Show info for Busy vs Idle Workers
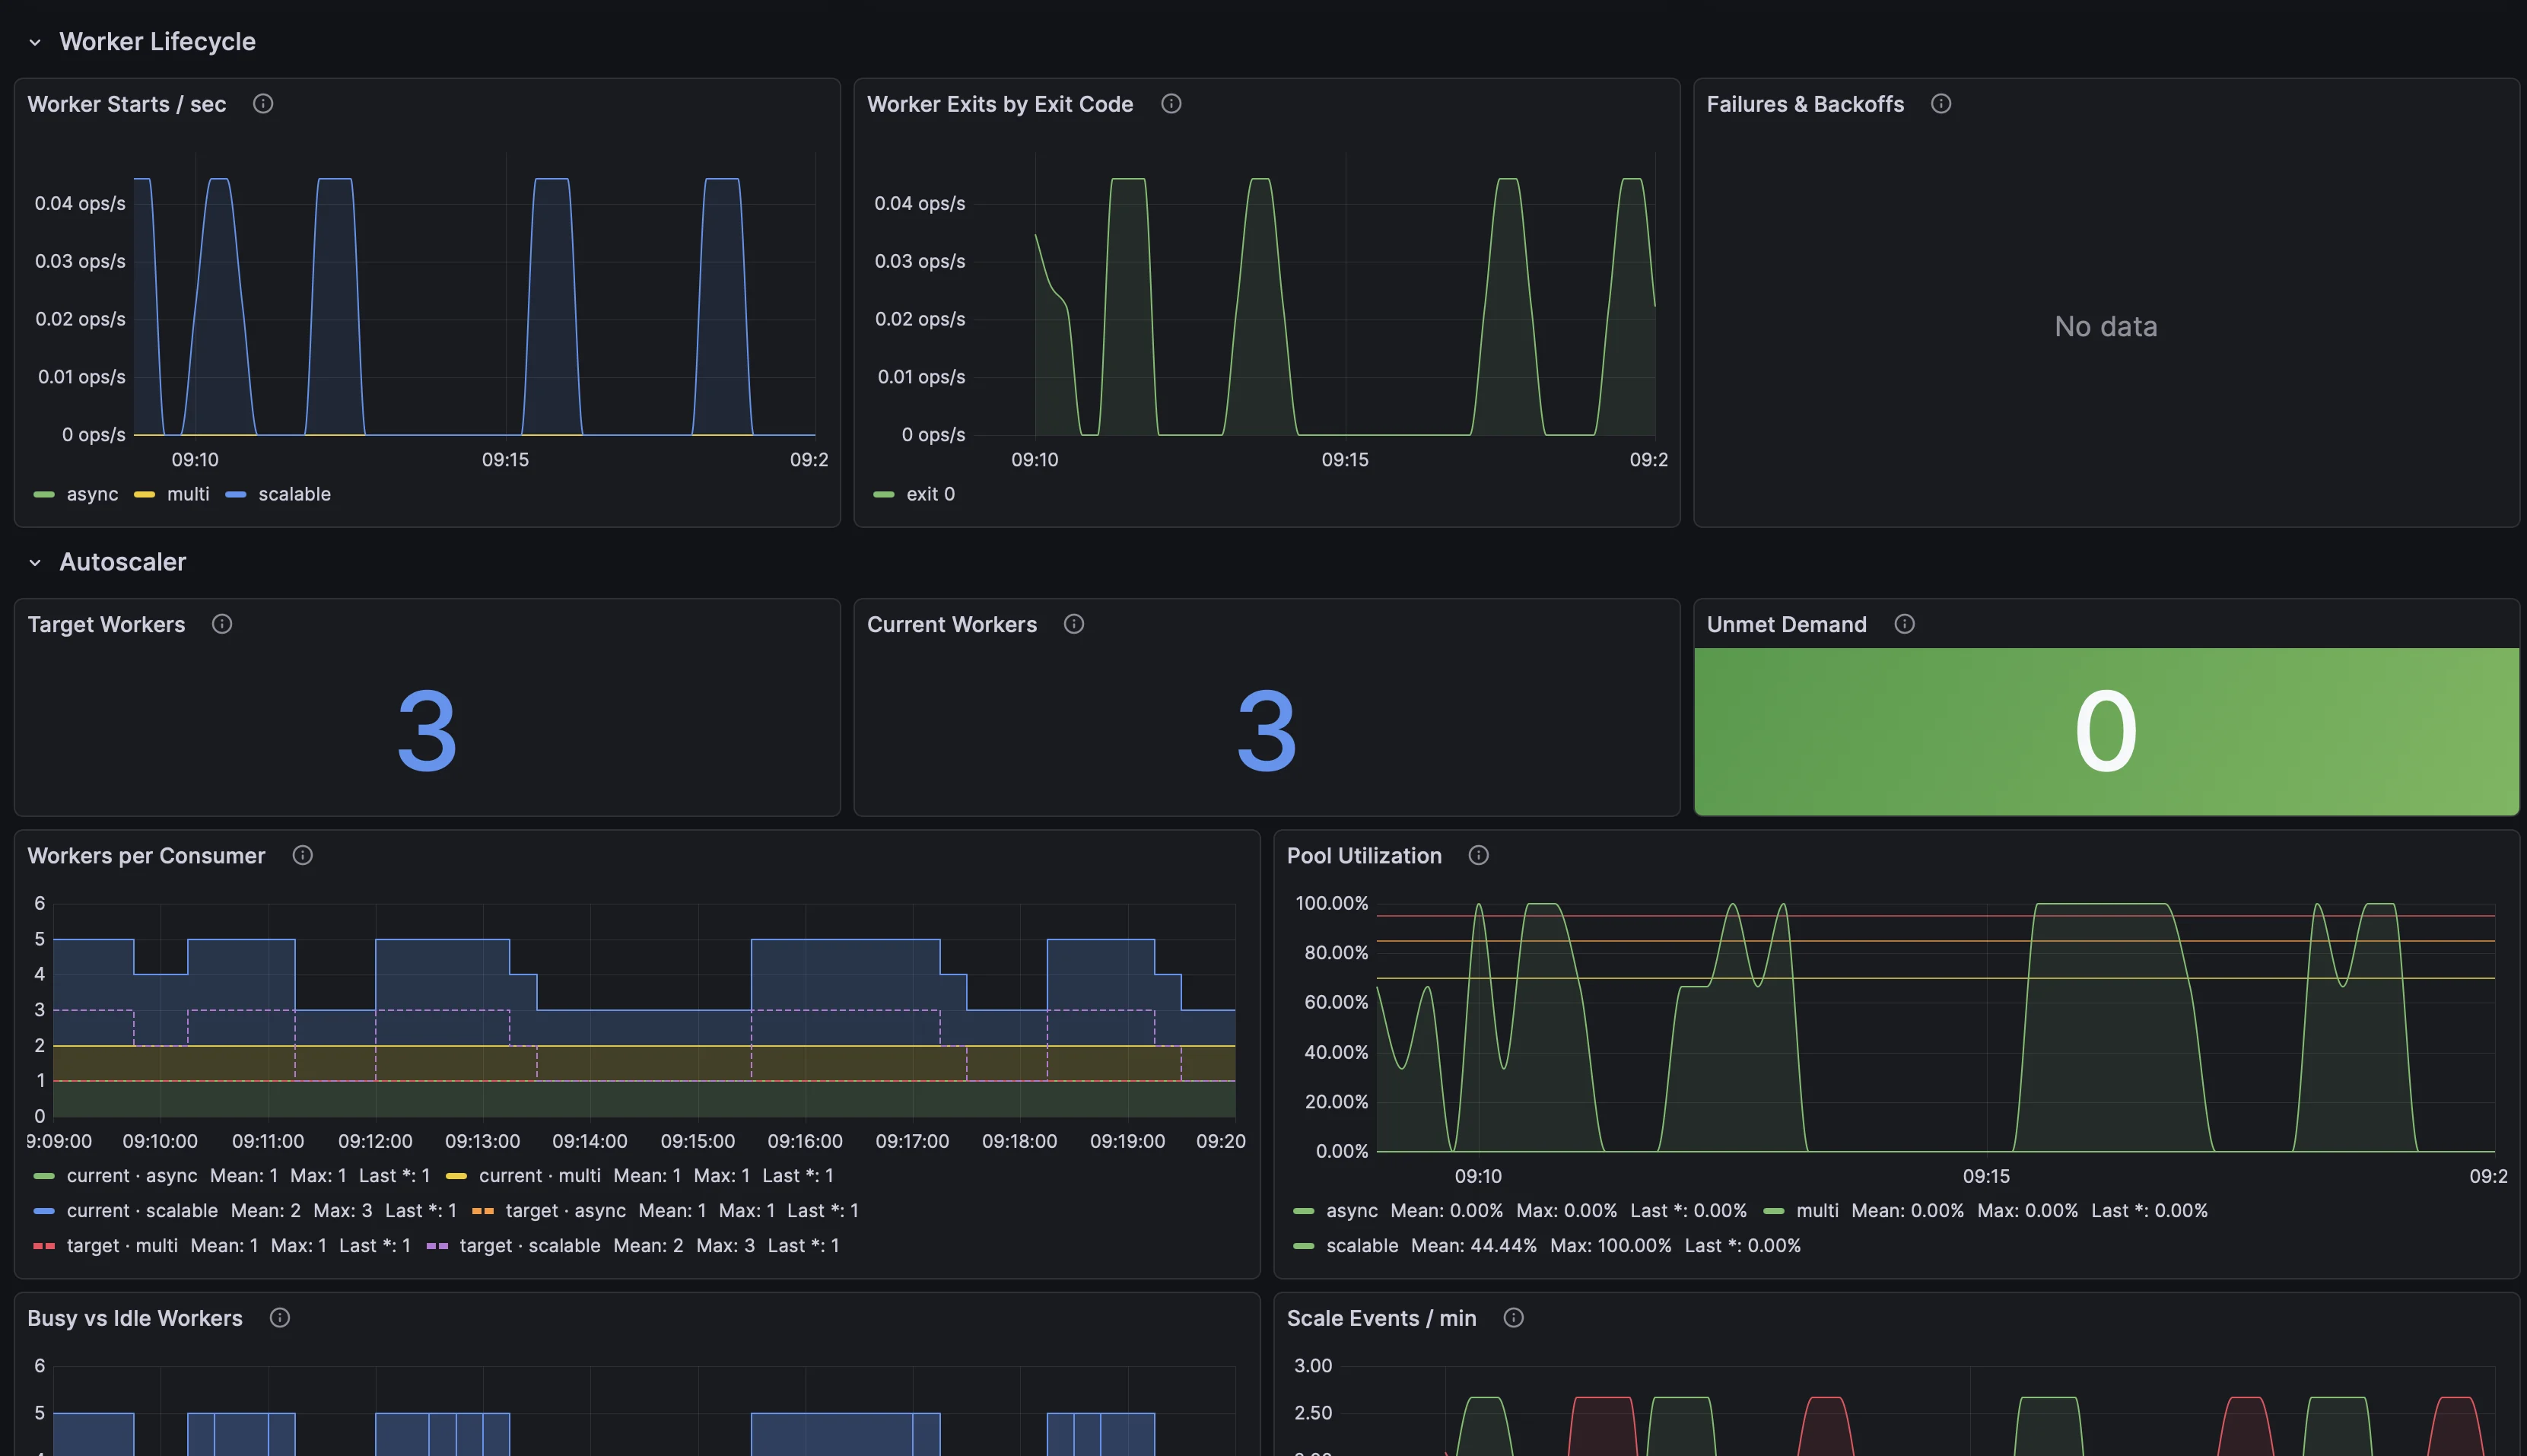Screen dimensions: 2527x1456 coord(280,1318)
